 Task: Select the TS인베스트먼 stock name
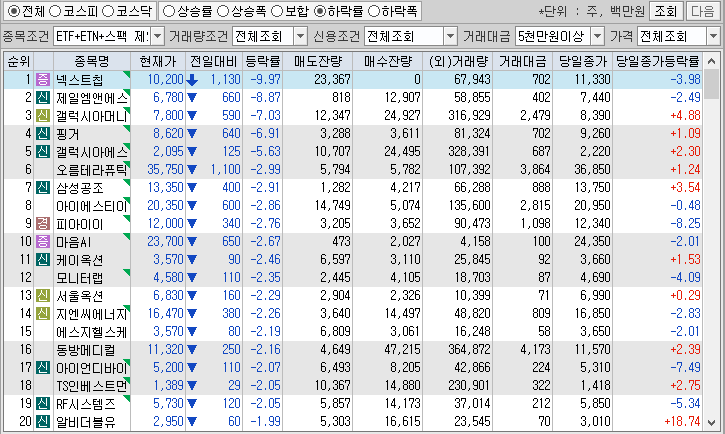point(91,386)
